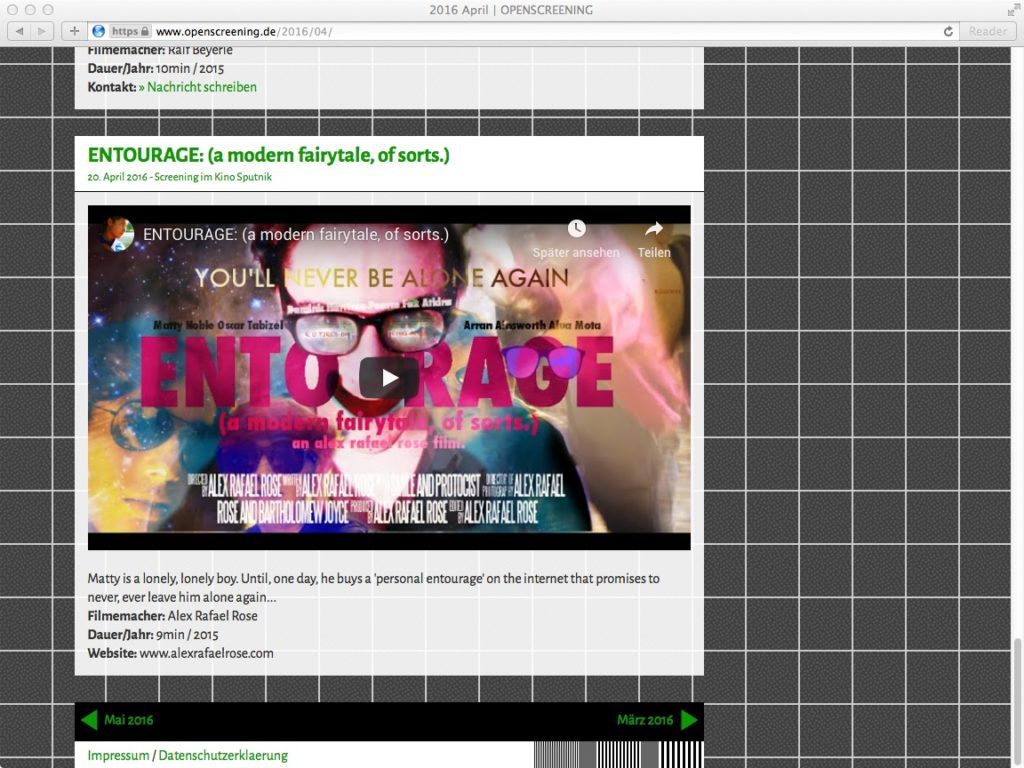1024x768 pixels.
Task: Click the green left arrow beside Mai 2016
Action: (x=89, y=720)
